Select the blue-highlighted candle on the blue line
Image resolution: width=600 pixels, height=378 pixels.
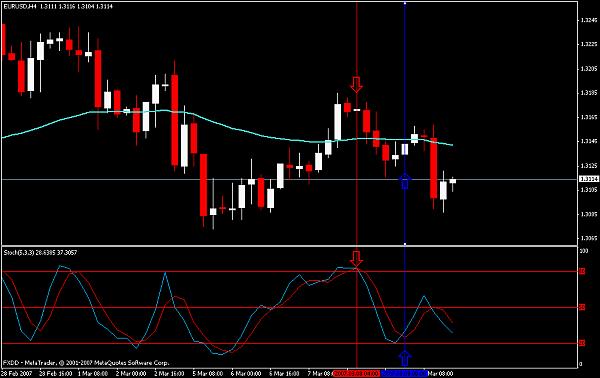405,149
